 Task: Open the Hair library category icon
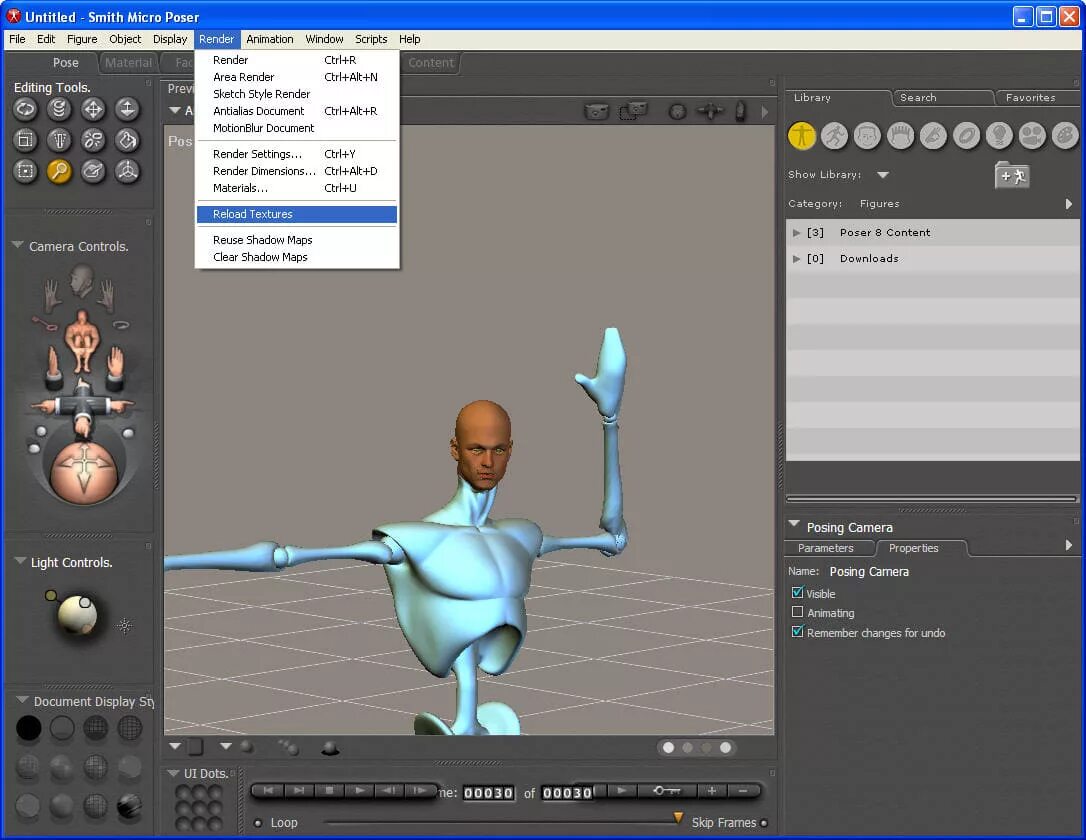pos(901,135)
